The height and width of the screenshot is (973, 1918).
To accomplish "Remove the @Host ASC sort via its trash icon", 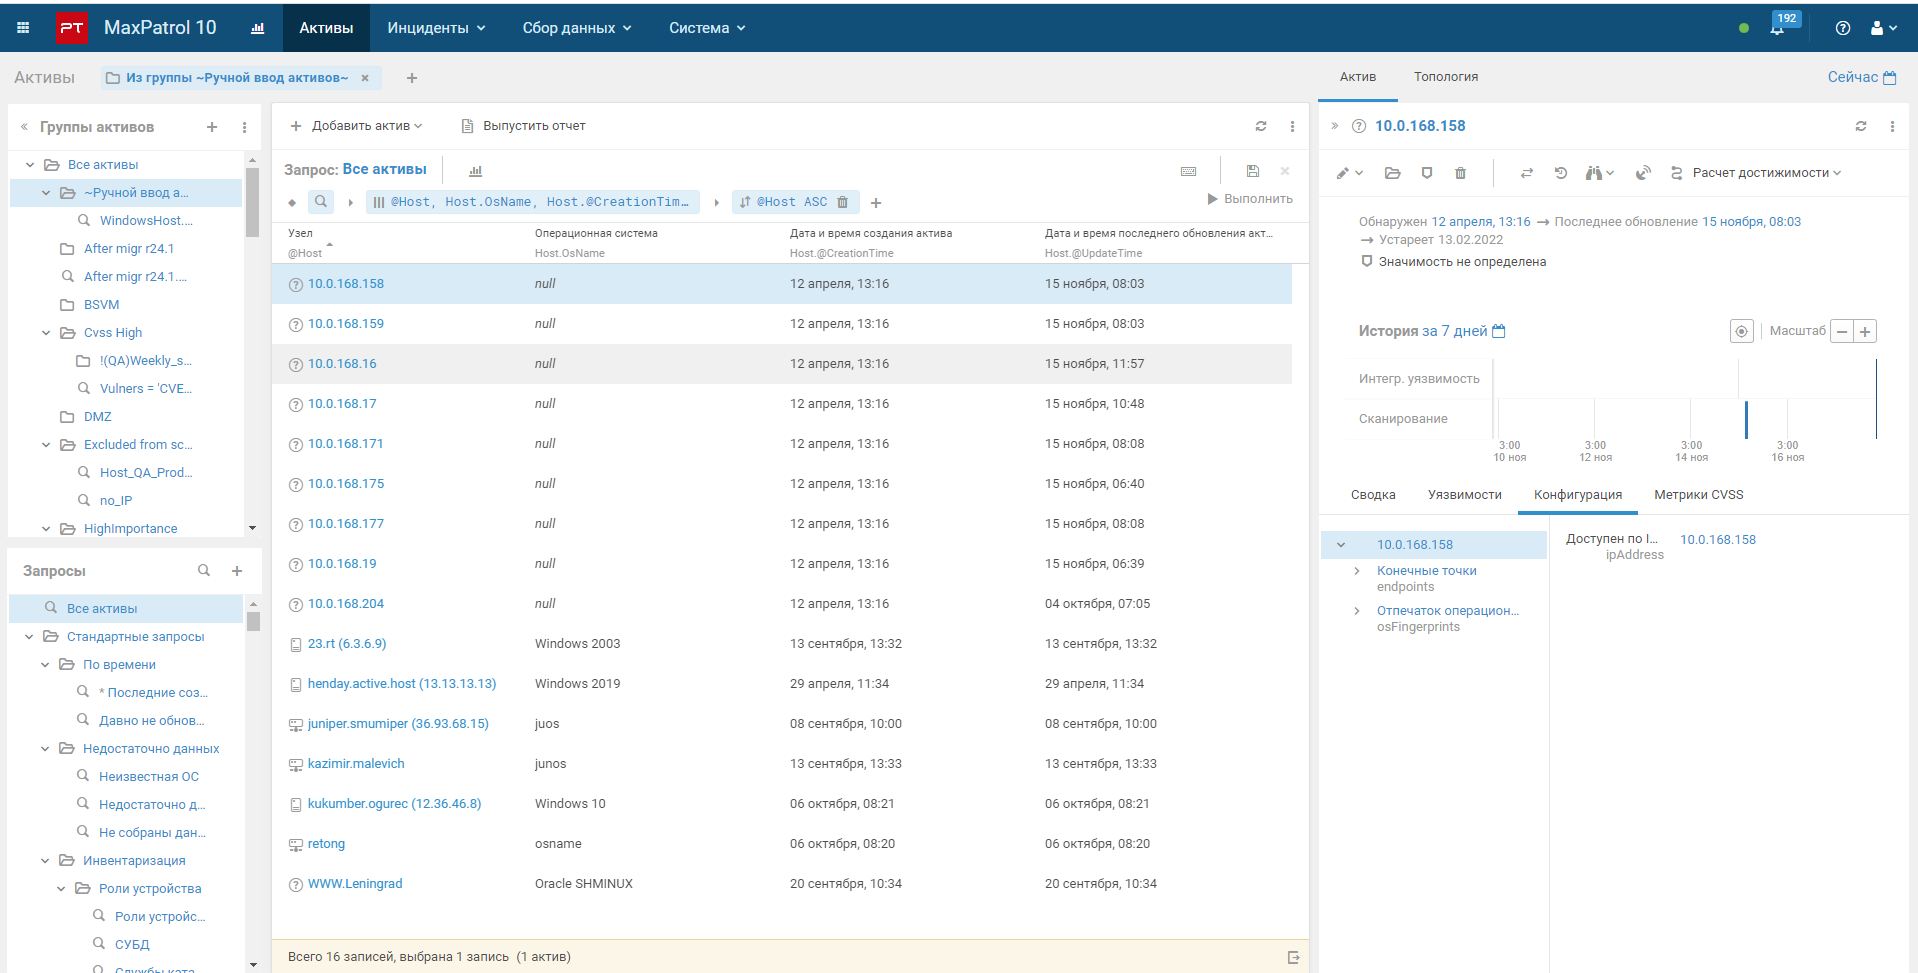I will click(x=843, y=202).
